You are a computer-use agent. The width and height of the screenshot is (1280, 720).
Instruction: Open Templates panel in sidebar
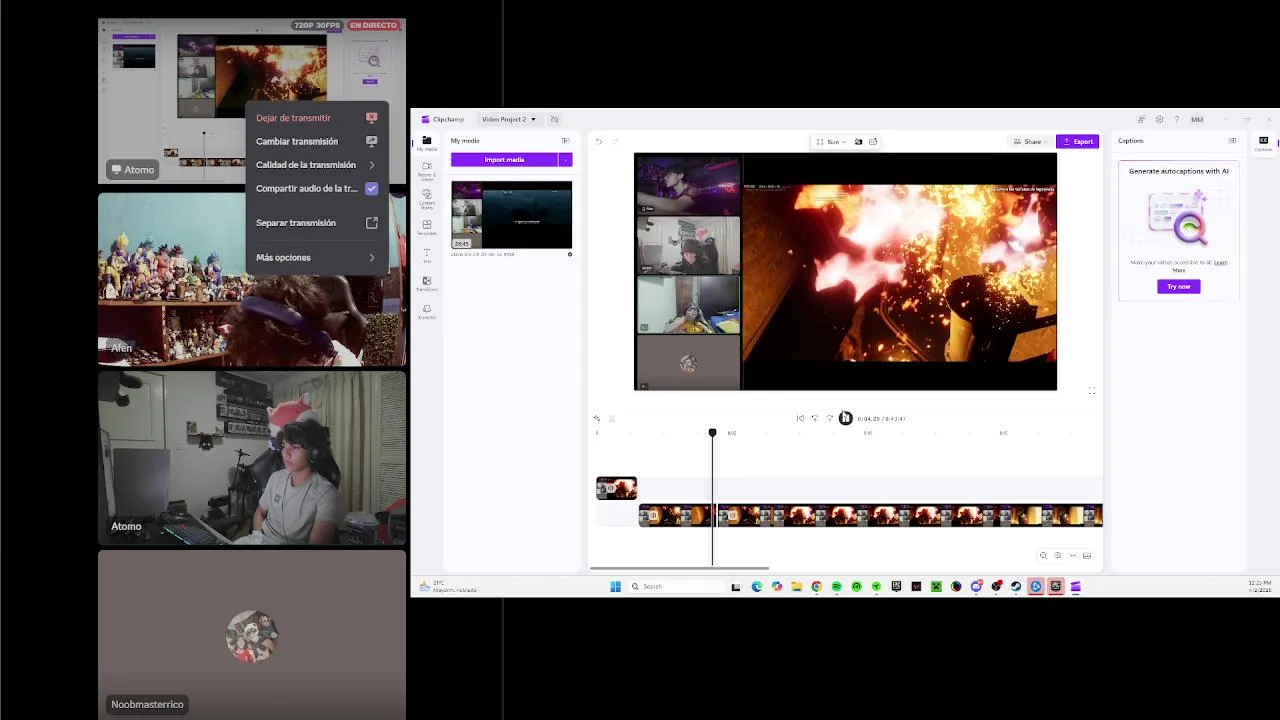pyautogui.click(x=427, y=228)
